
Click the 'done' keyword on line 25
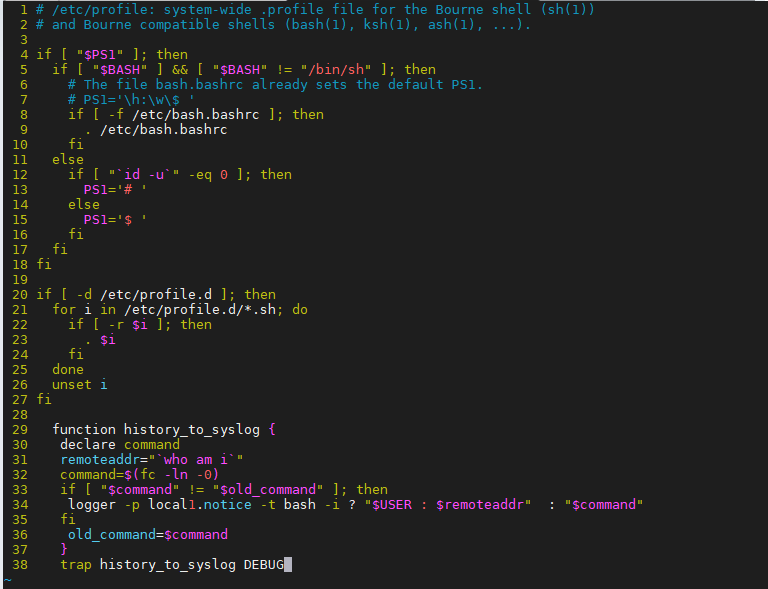(68, 370)
